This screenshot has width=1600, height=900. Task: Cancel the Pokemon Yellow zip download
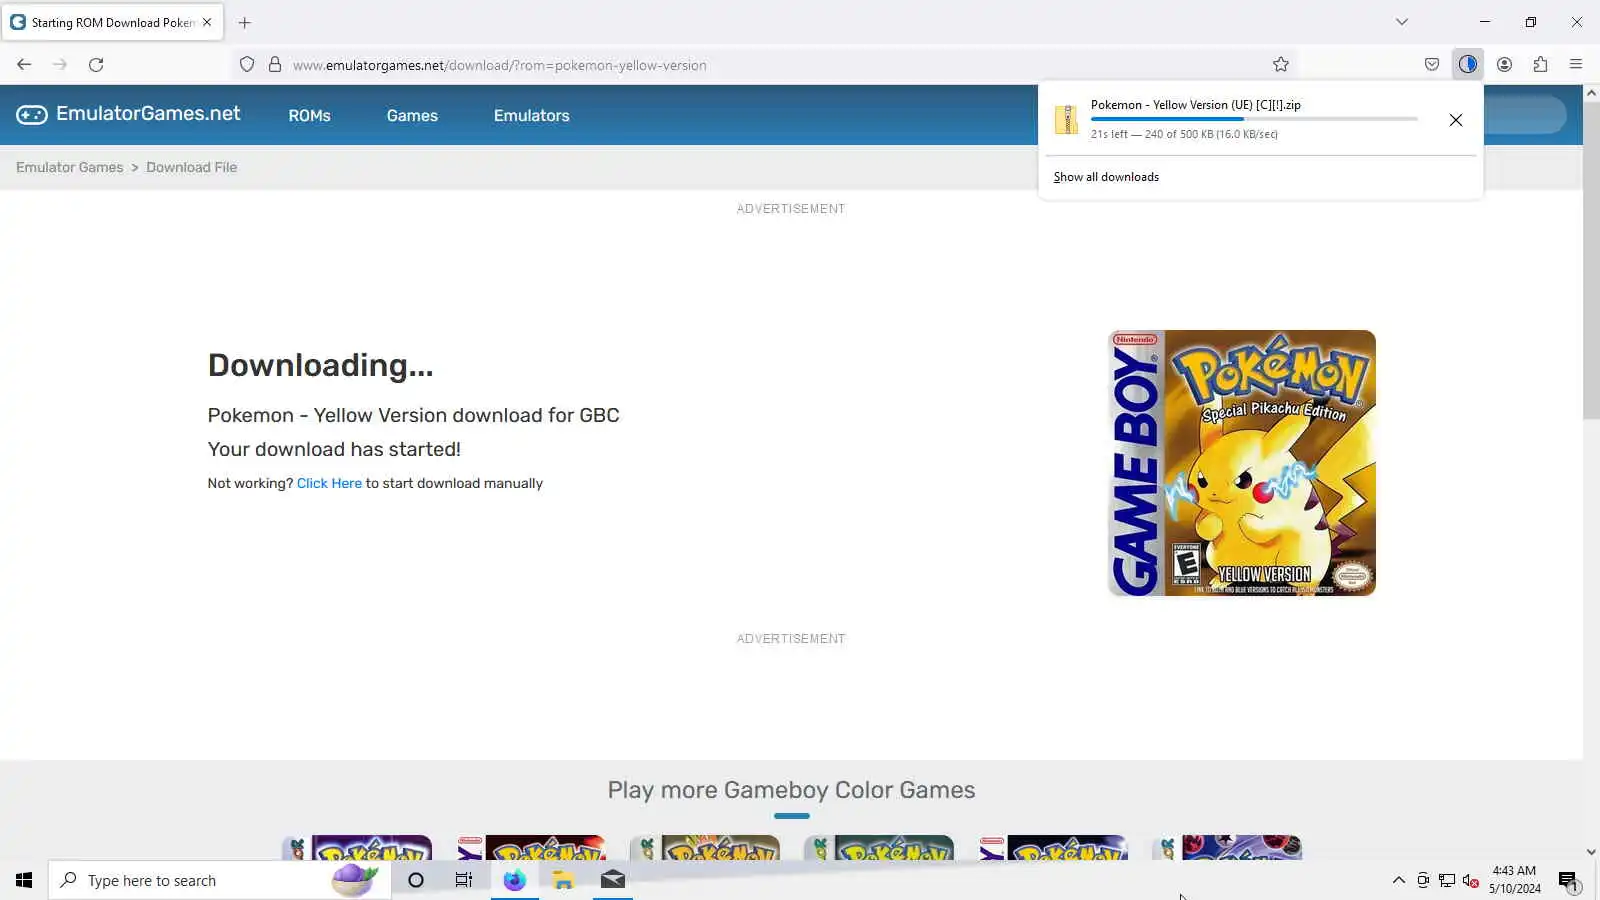[x=1456, y=120]
